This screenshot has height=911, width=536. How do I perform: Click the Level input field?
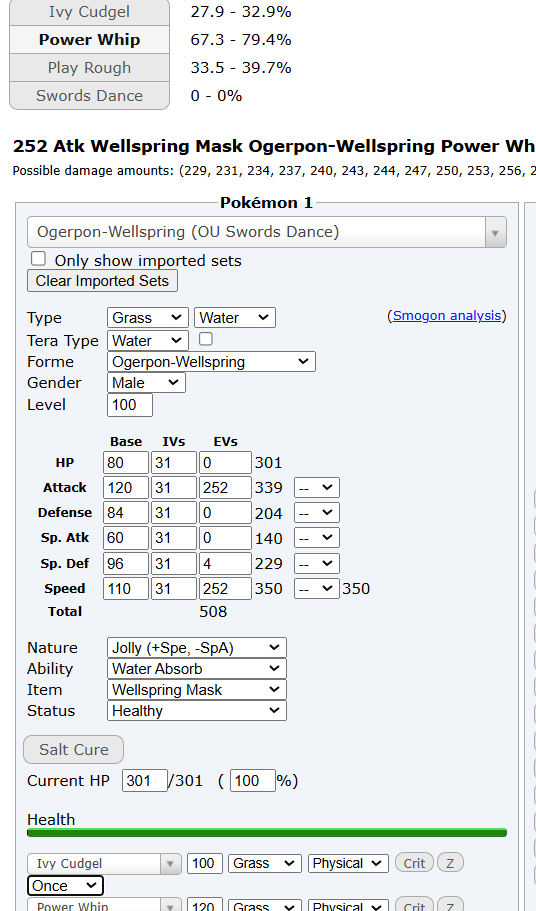coord(130,405)
